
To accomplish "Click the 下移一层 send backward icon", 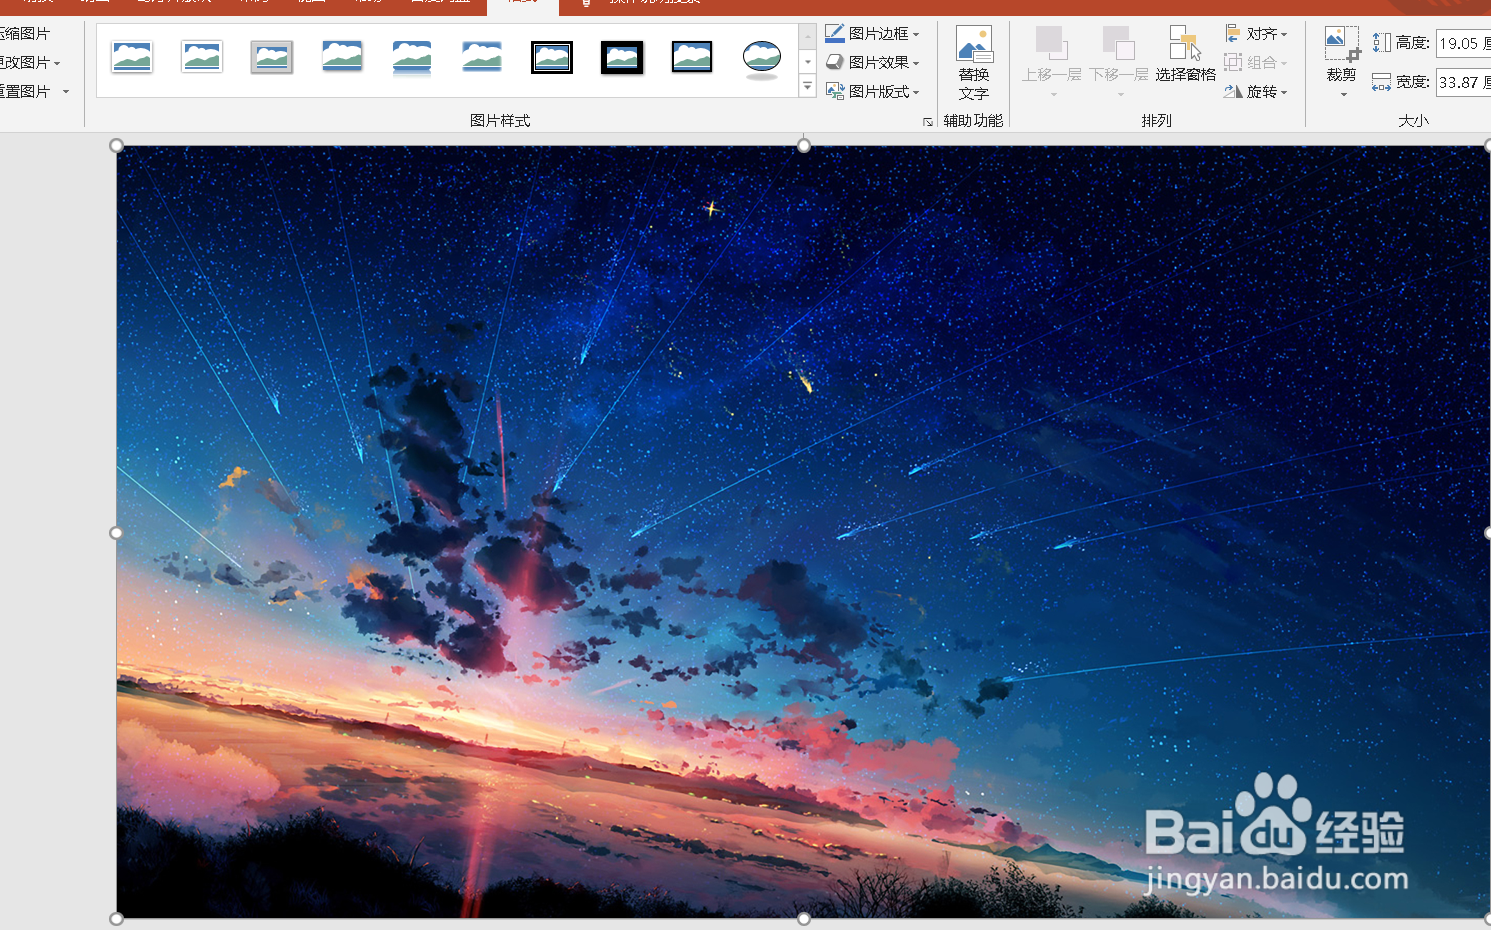I will pyautogui.click(x=1118, y=44).
